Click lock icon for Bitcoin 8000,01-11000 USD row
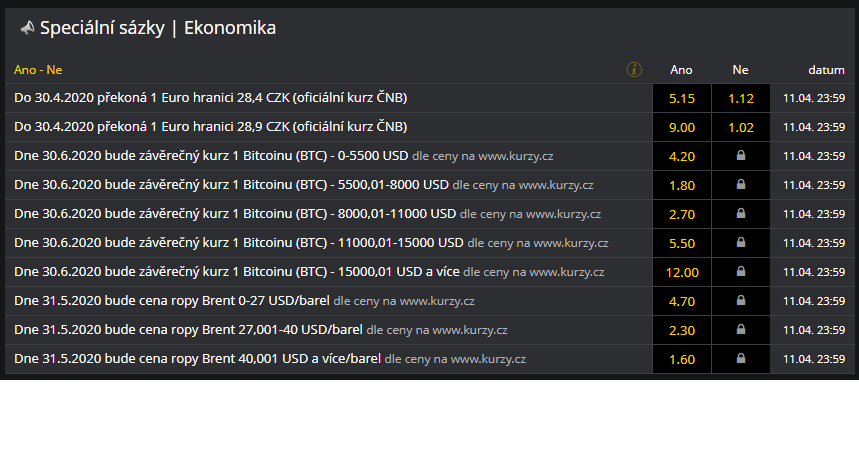Image resolution: width=859 pixels, height=460 pixels. pyautogui.click(x=741, y=214)
